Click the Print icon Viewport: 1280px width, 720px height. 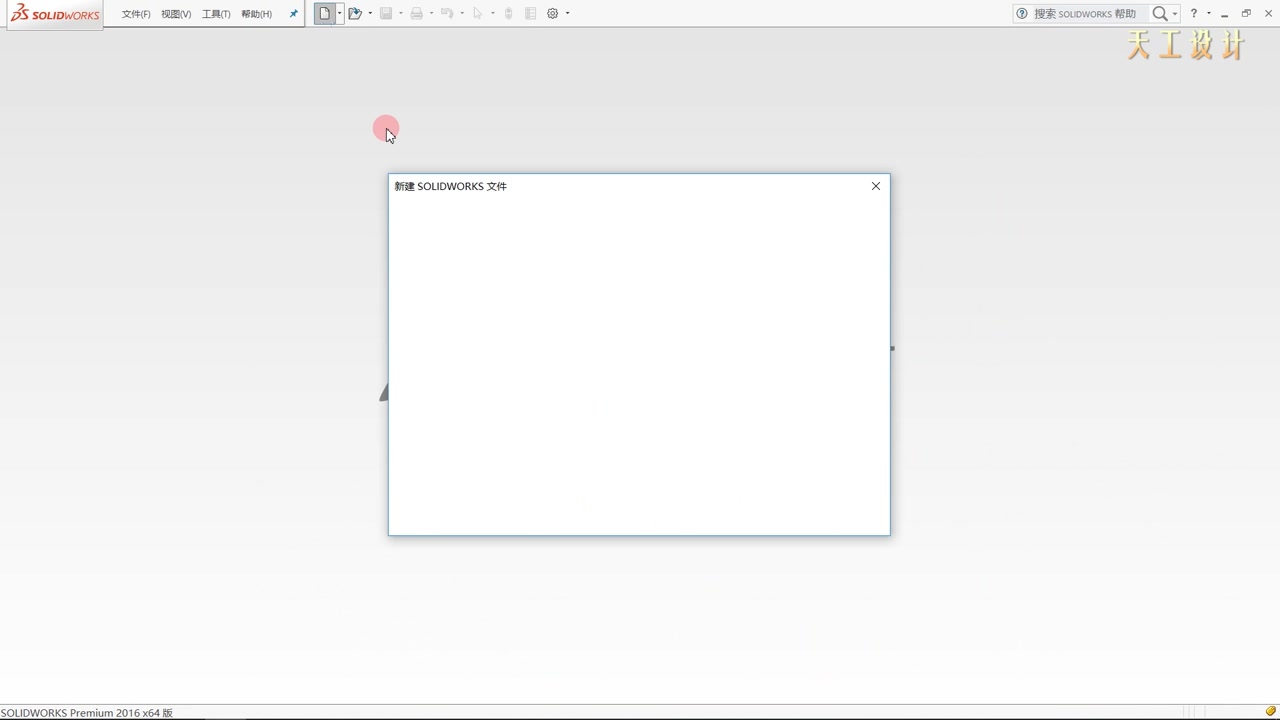click(x=416, y=14)
